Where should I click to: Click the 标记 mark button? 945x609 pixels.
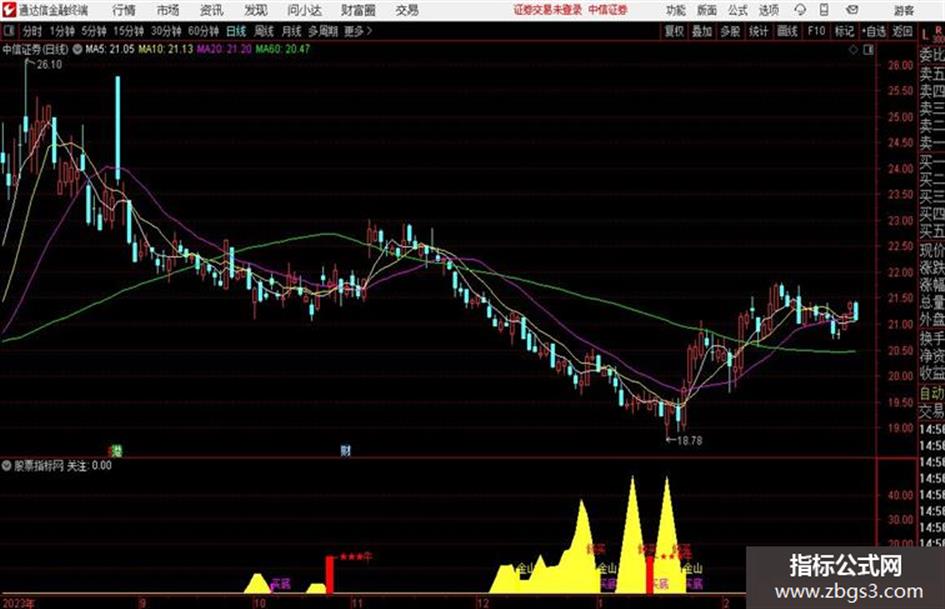(x=844, y=31)
